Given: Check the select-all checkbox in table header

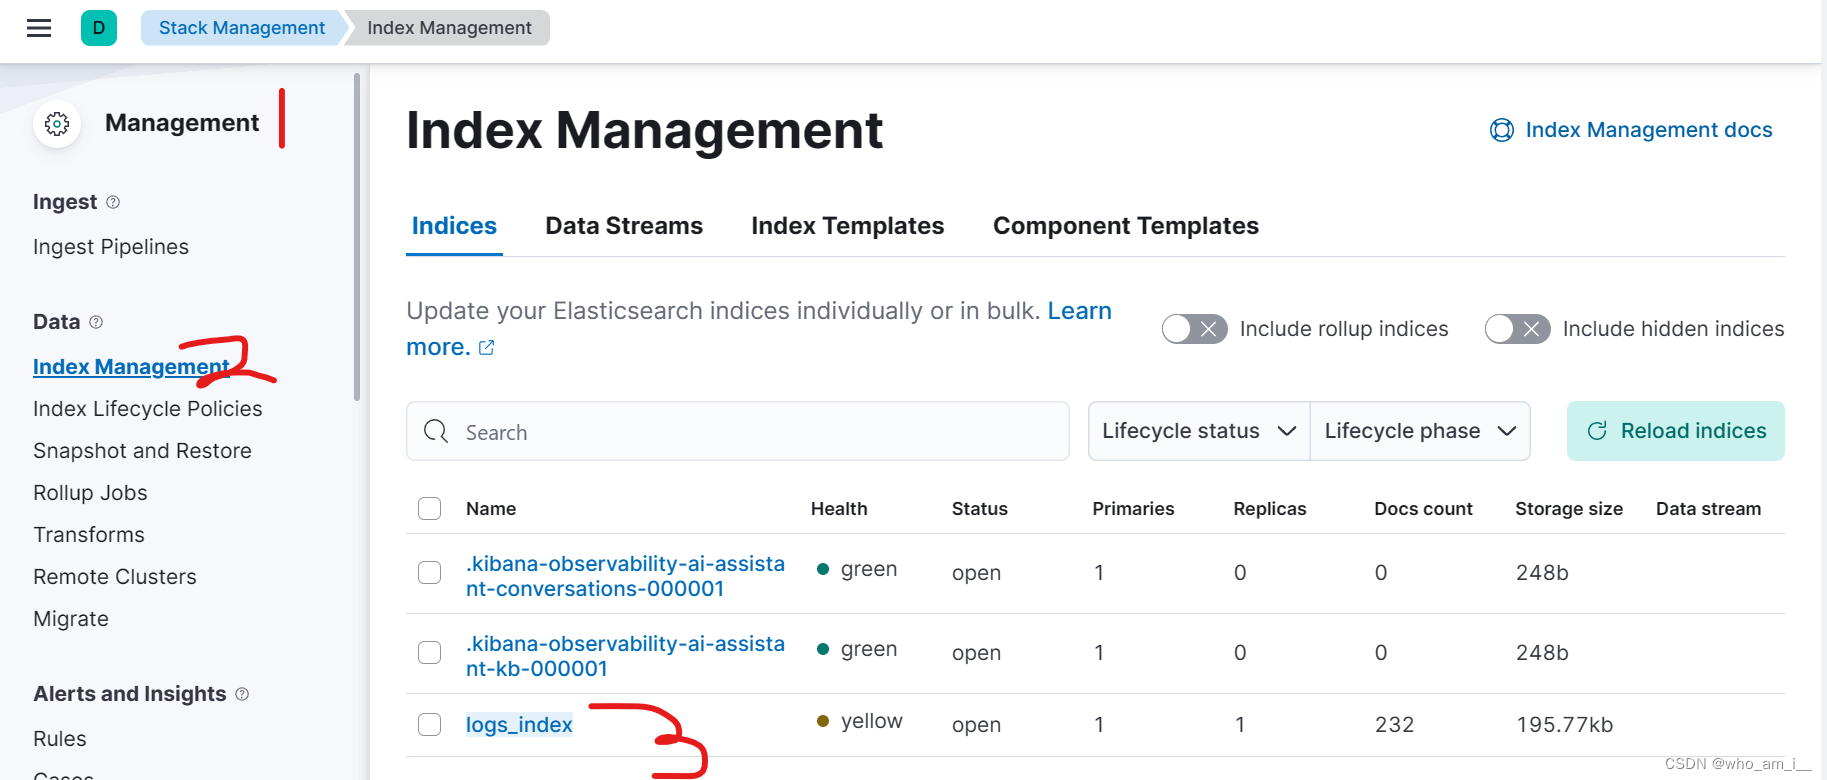Looking at the screenshot, I should click(430, 509).
